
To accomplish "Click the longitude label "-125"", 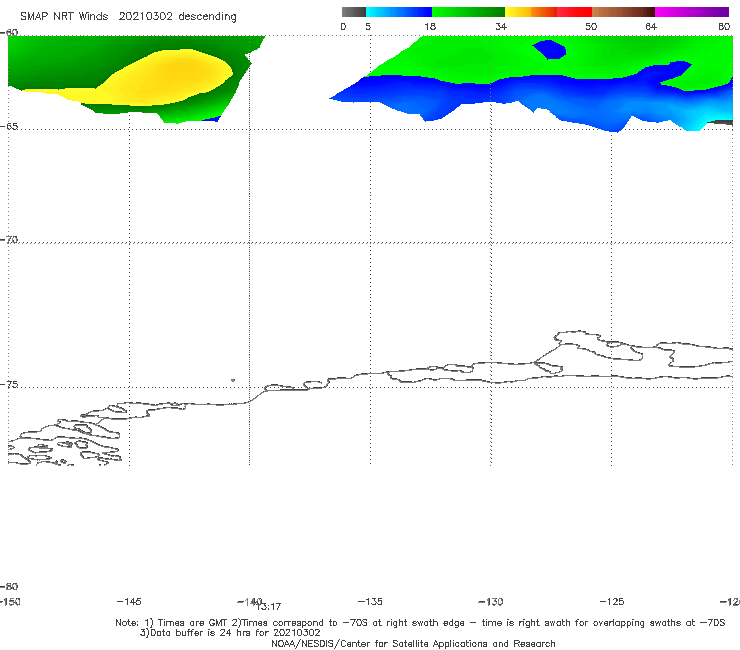I will coord(612,602).
